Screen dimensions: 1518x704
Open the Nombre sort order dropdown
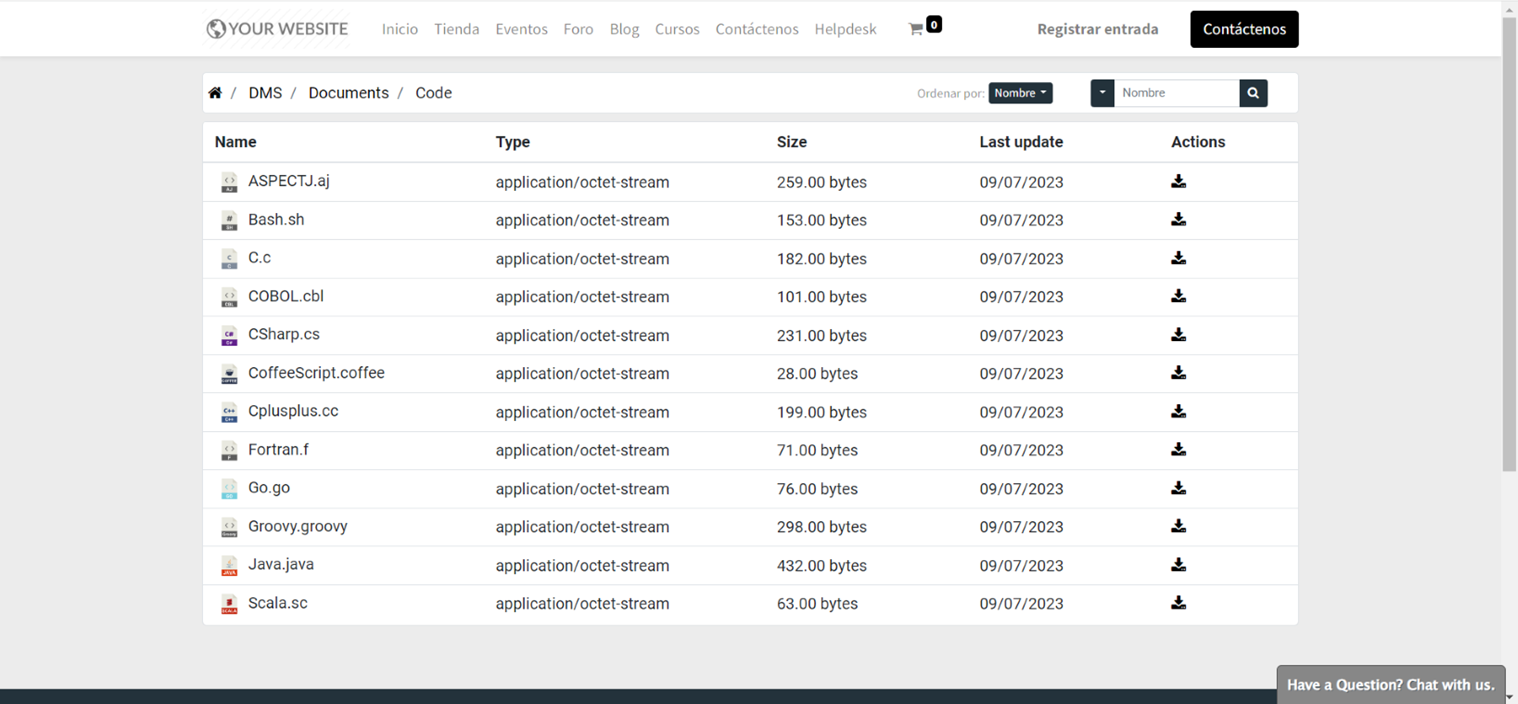[x=1020, y=93]
